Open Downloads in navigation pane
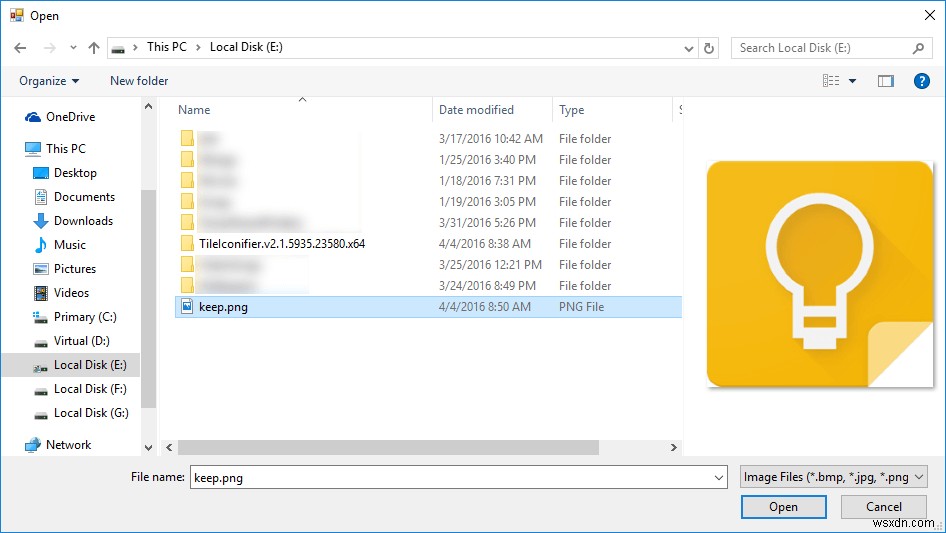 [x=83, y=221]
